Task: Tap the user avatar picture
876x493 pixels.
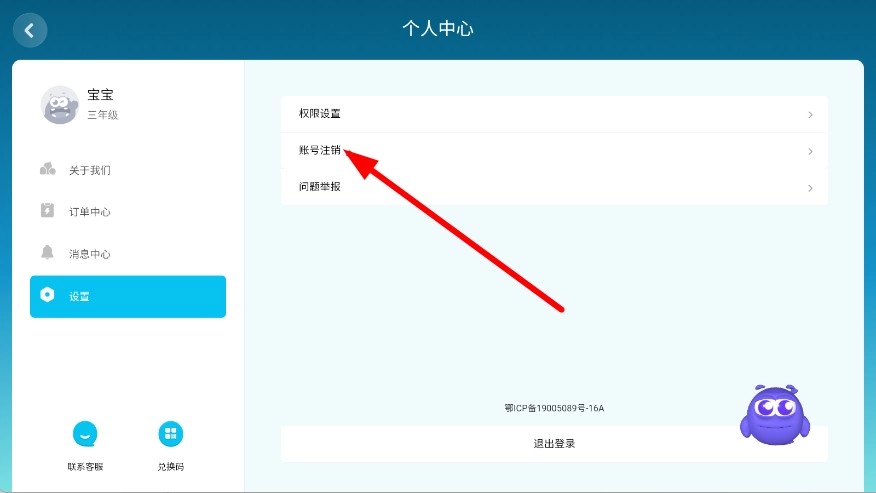Action: point(59,104)
